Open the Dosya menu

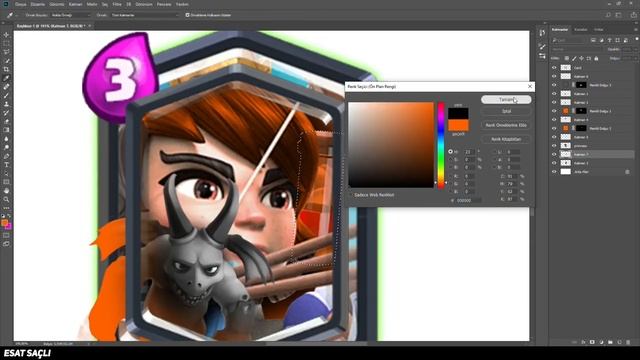(x=20, y=4)
